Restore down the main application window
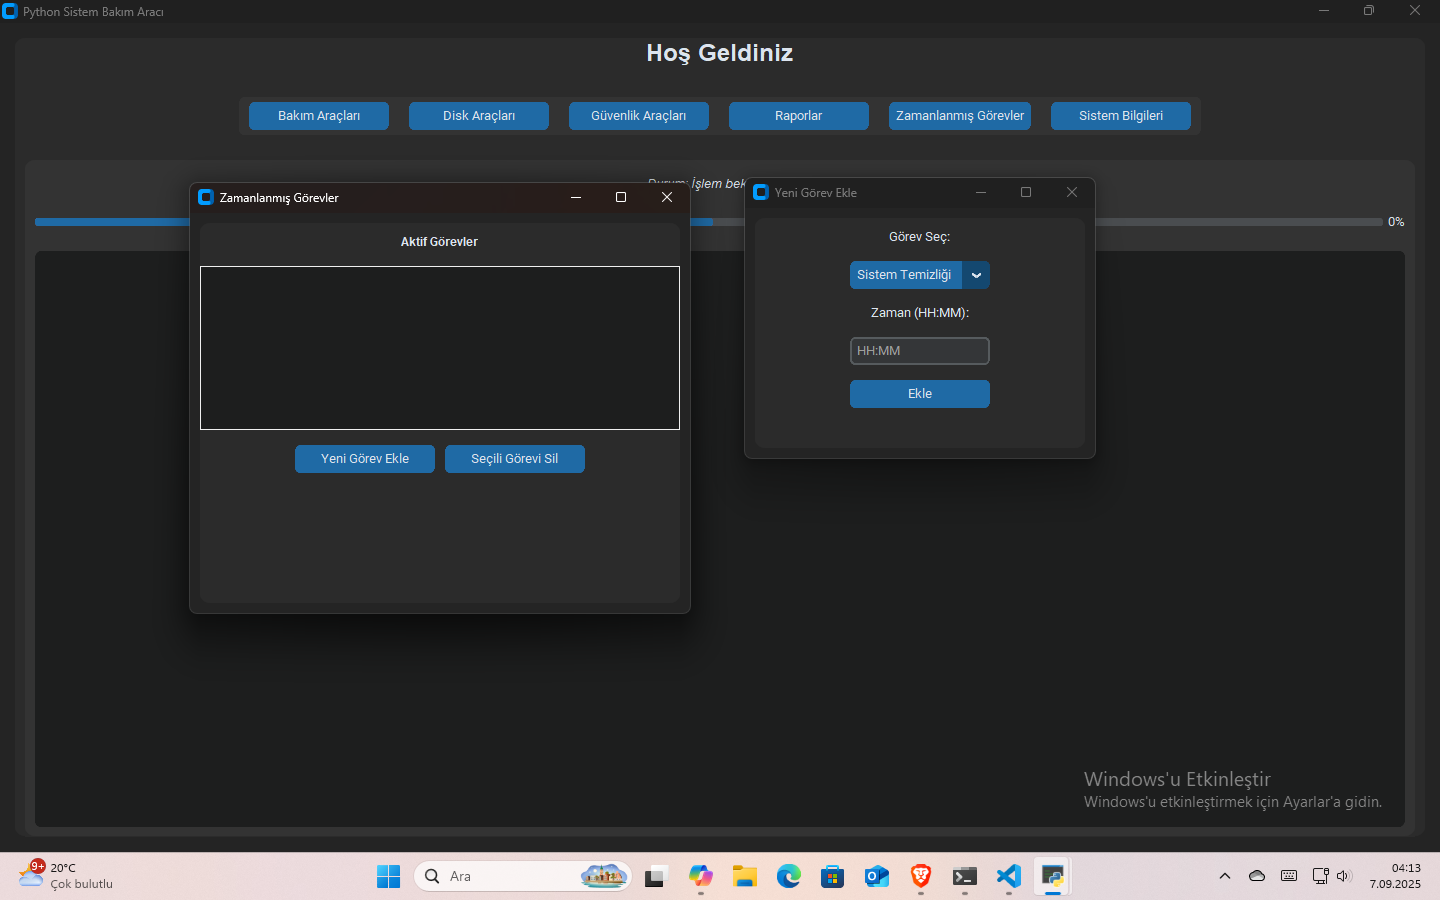The width and height of the screenshot is (1440, 900). [x=1369, y=11]
